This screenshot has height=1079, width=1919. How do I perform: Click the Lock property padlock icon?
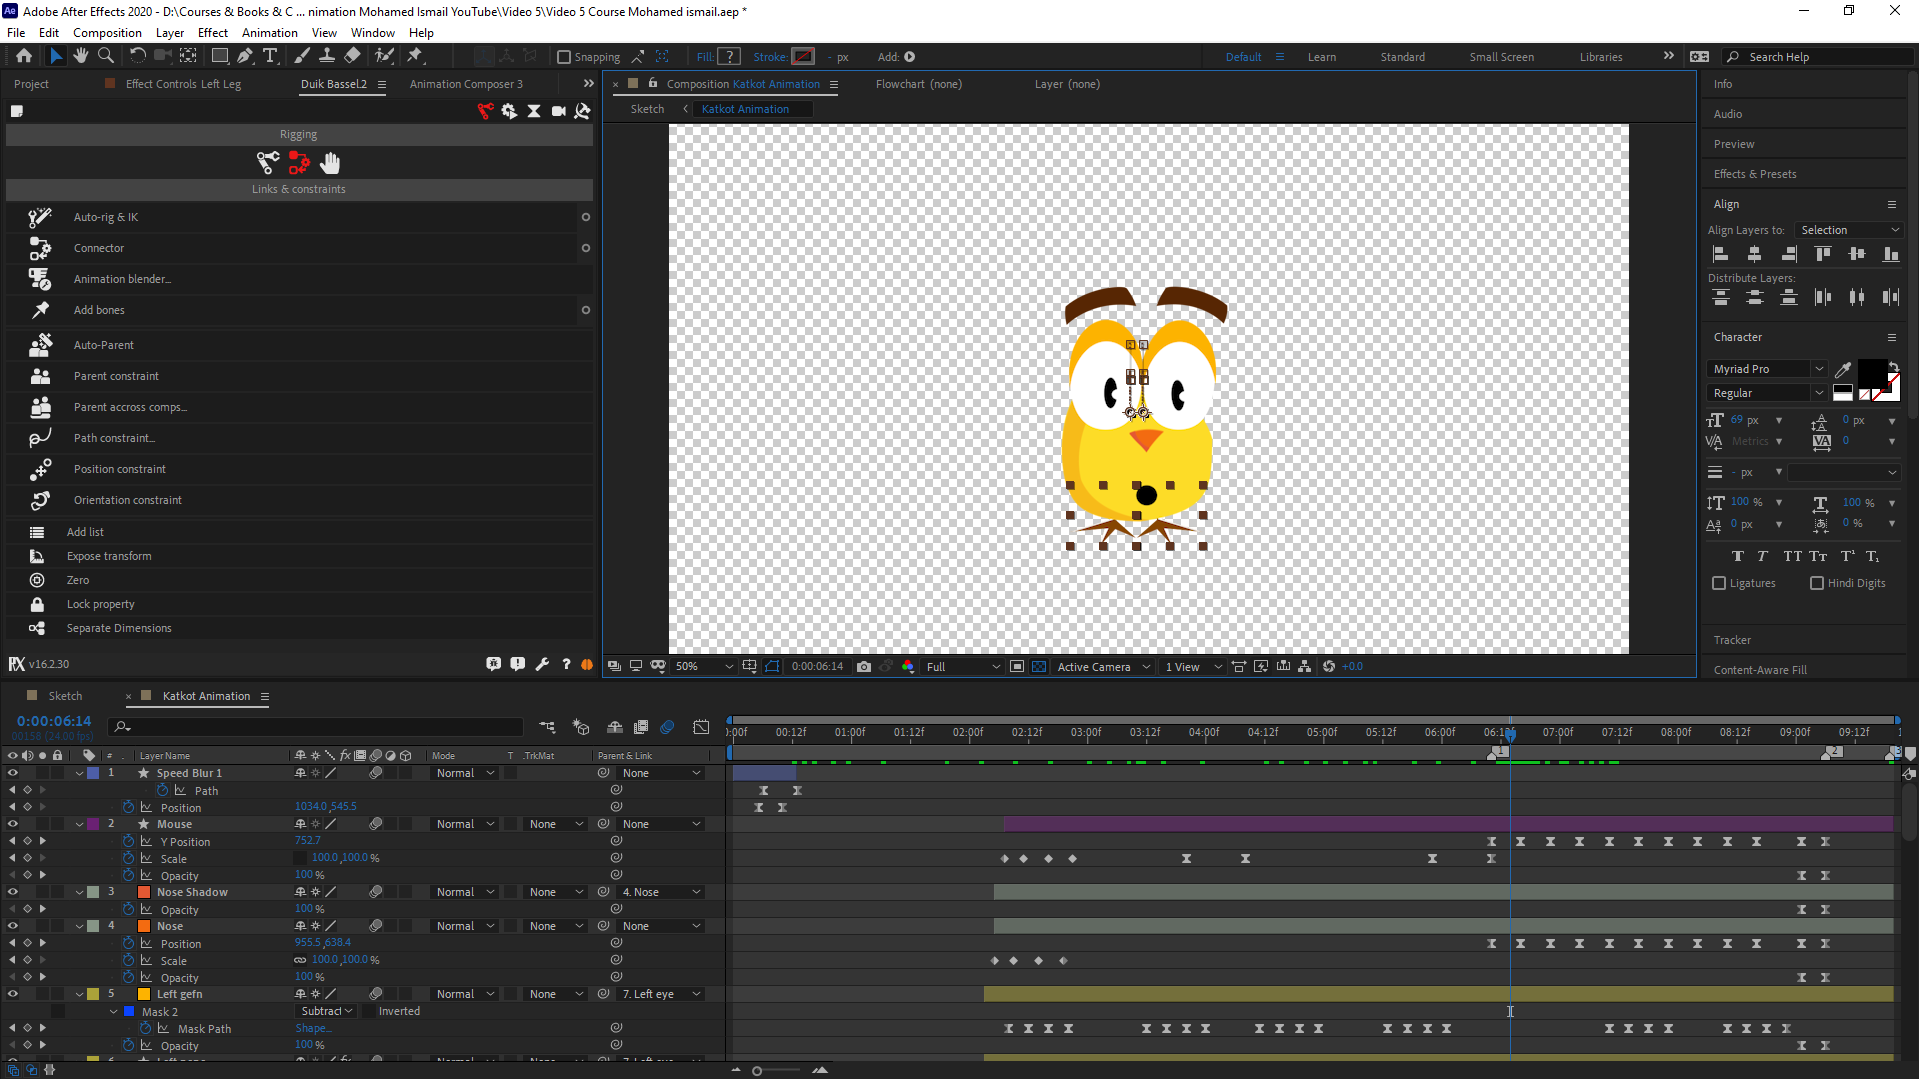tap(37, 604)
